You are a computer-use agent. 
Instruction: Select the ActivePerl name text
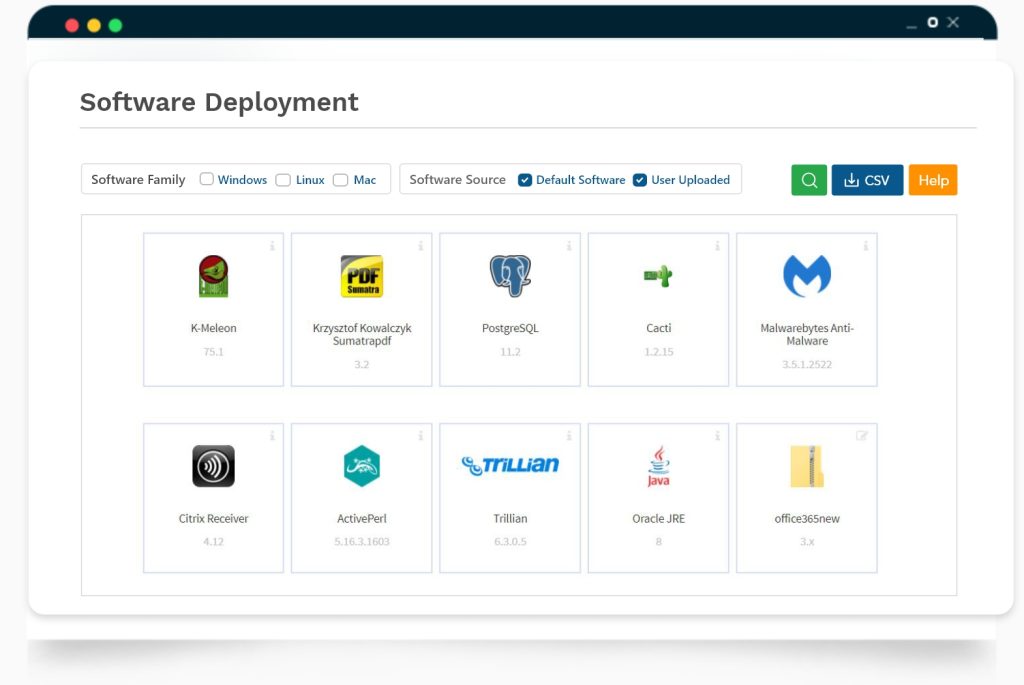(362, 518)
